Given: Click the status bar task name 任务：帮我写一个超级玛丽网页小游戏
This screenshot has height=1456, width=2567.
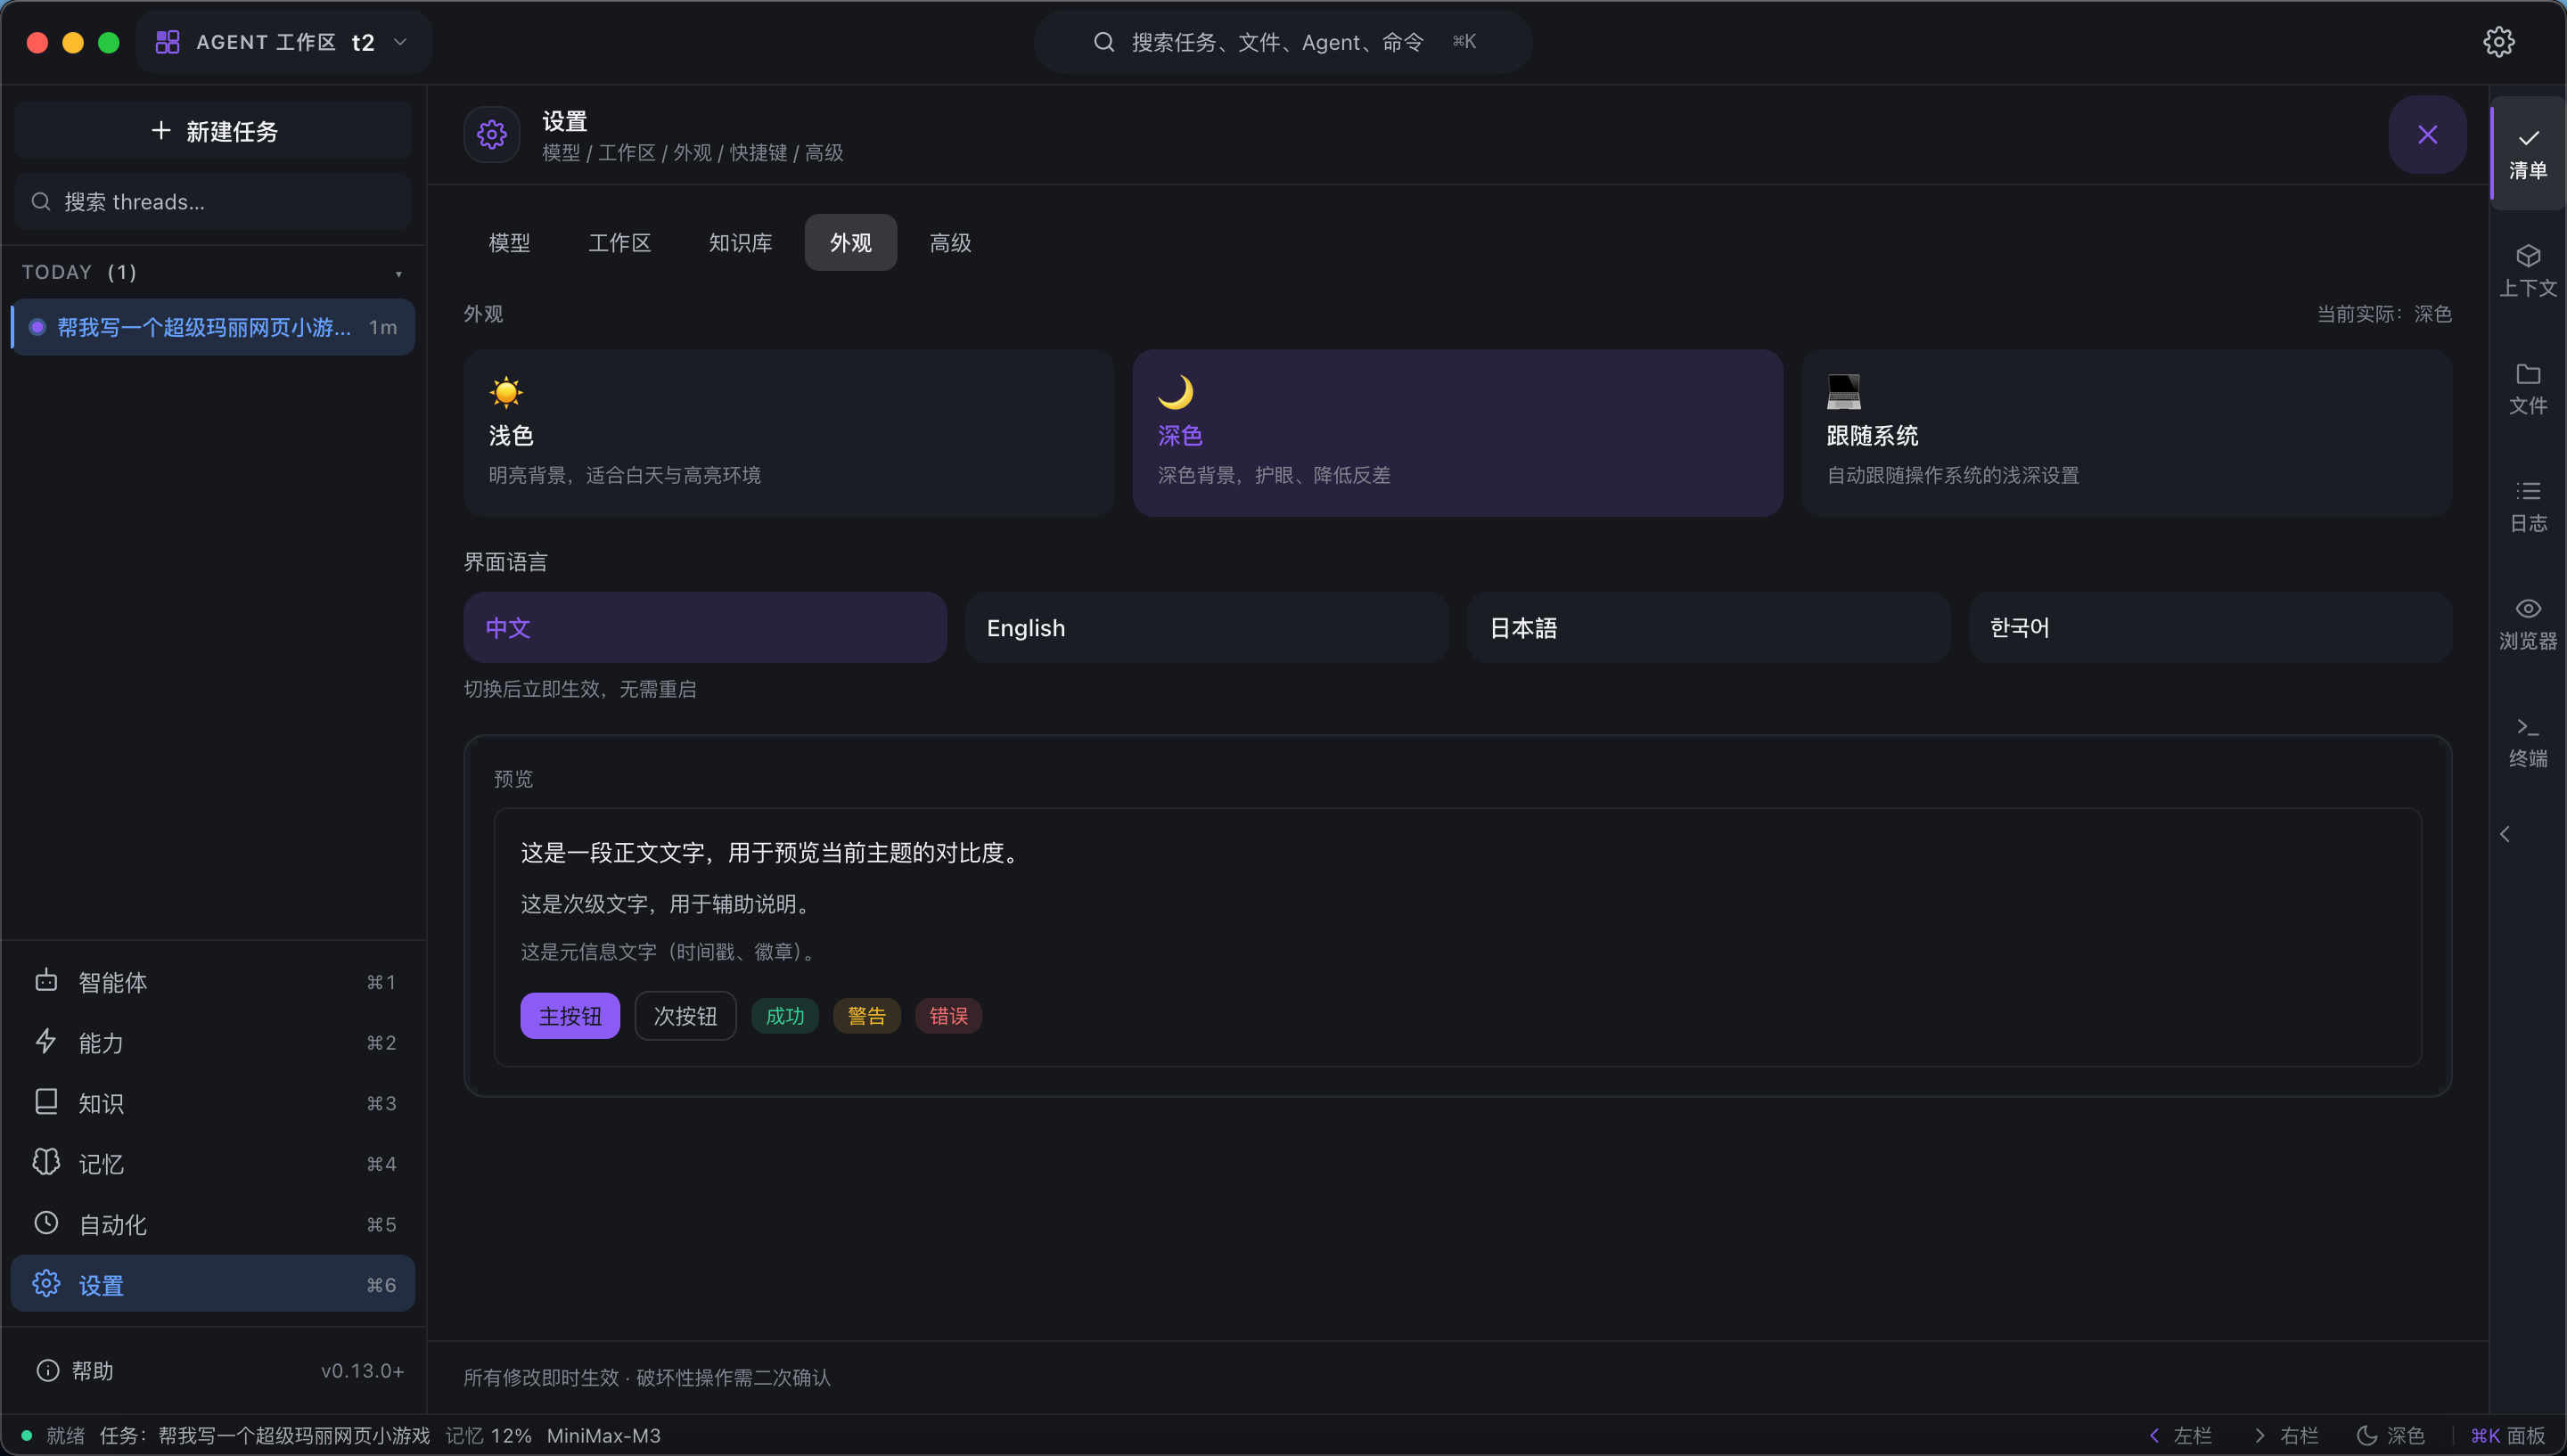Looking at the screenshot, I should click(x=265, y=1436).
